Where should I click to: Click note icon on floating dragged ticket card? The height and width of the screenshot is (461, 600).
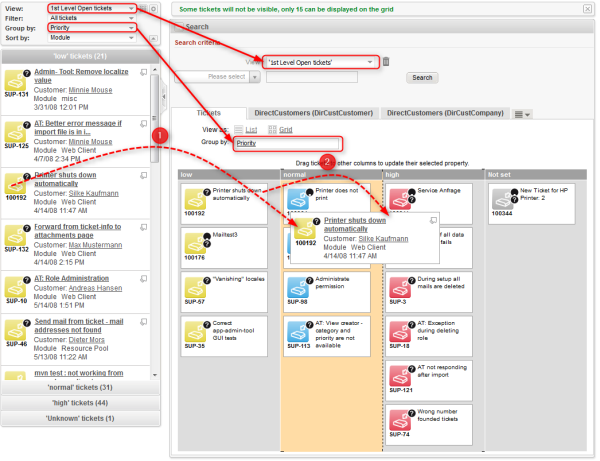point(433,220)
